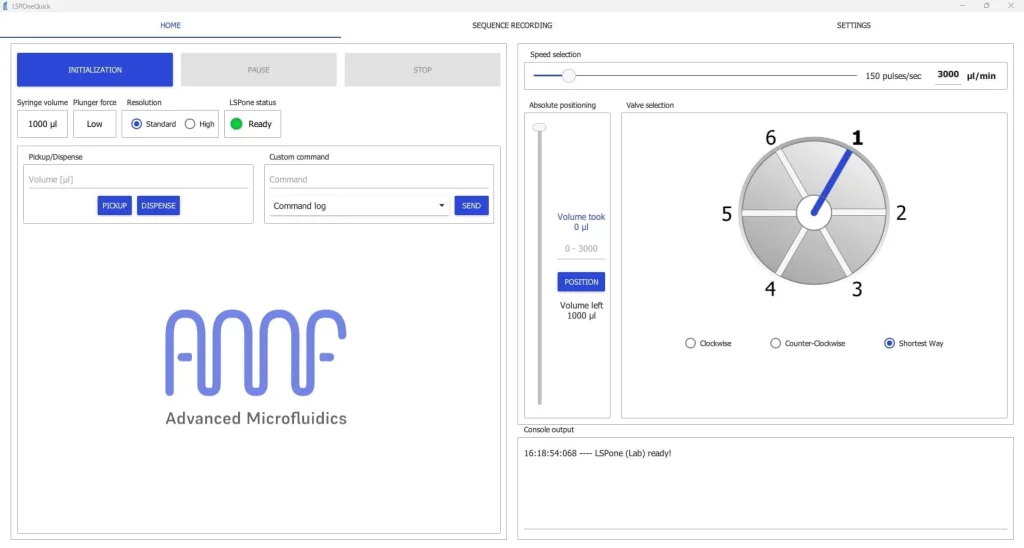Open the Sequence Recording tab
Viewport: 1024px width, 548px height.
[512, 25]
